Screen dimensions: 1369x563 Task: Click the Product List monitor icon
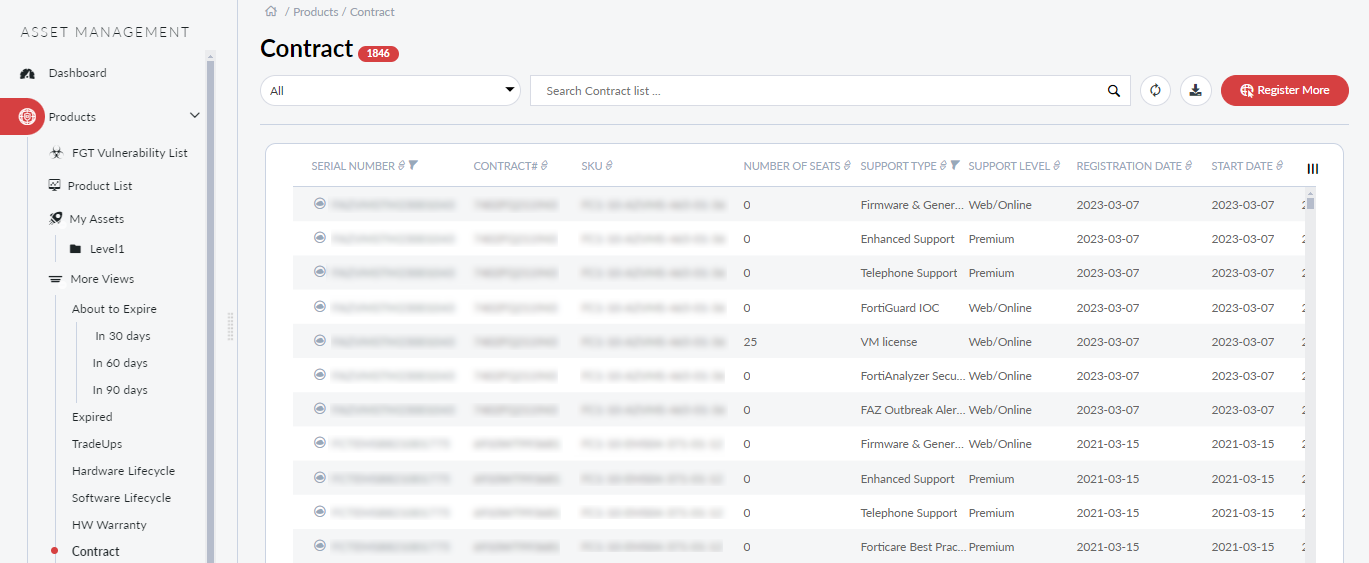click(x=55, y=185)
